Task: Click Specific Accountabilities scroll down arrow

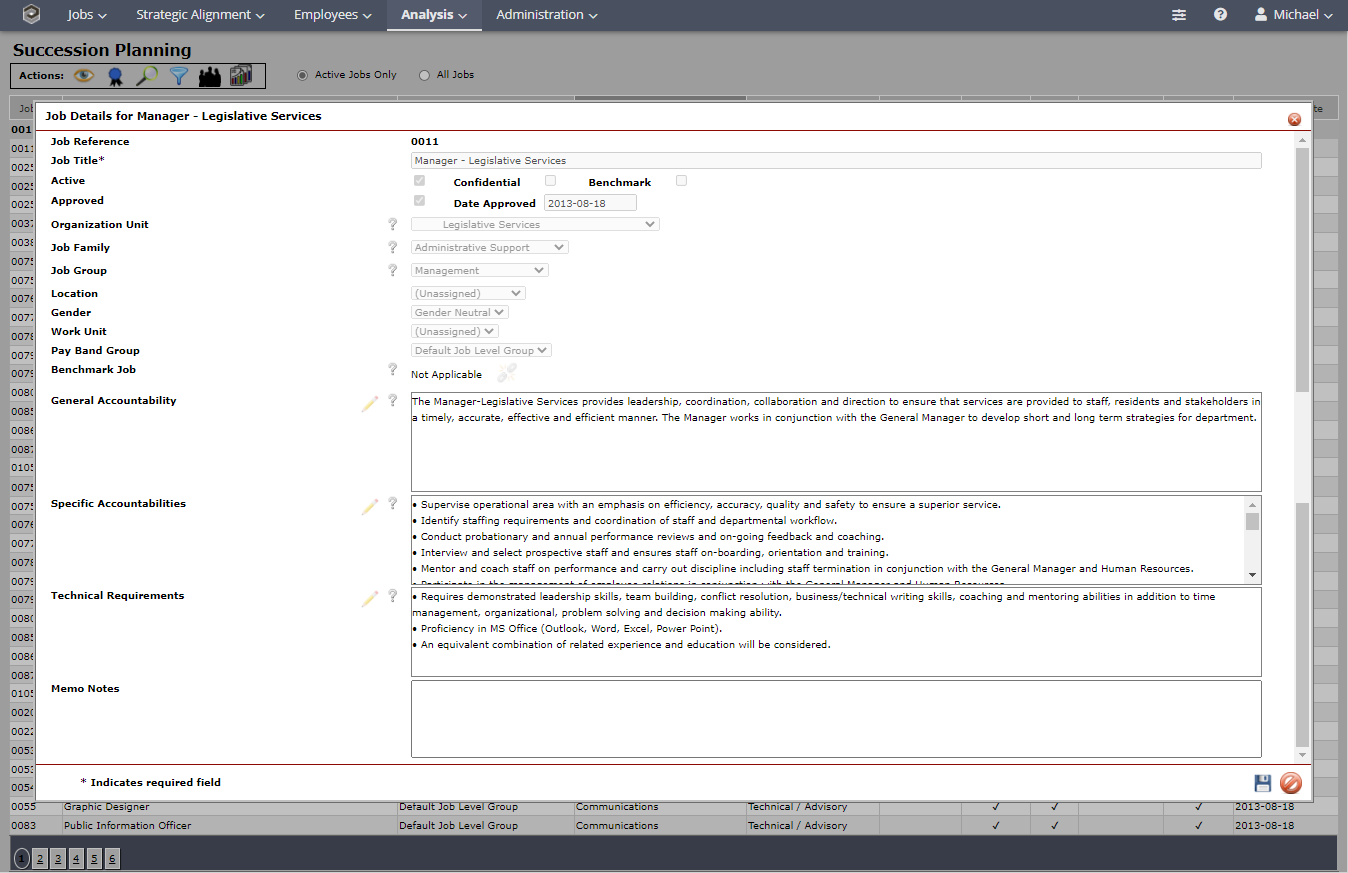Action: pos(1252,575)
